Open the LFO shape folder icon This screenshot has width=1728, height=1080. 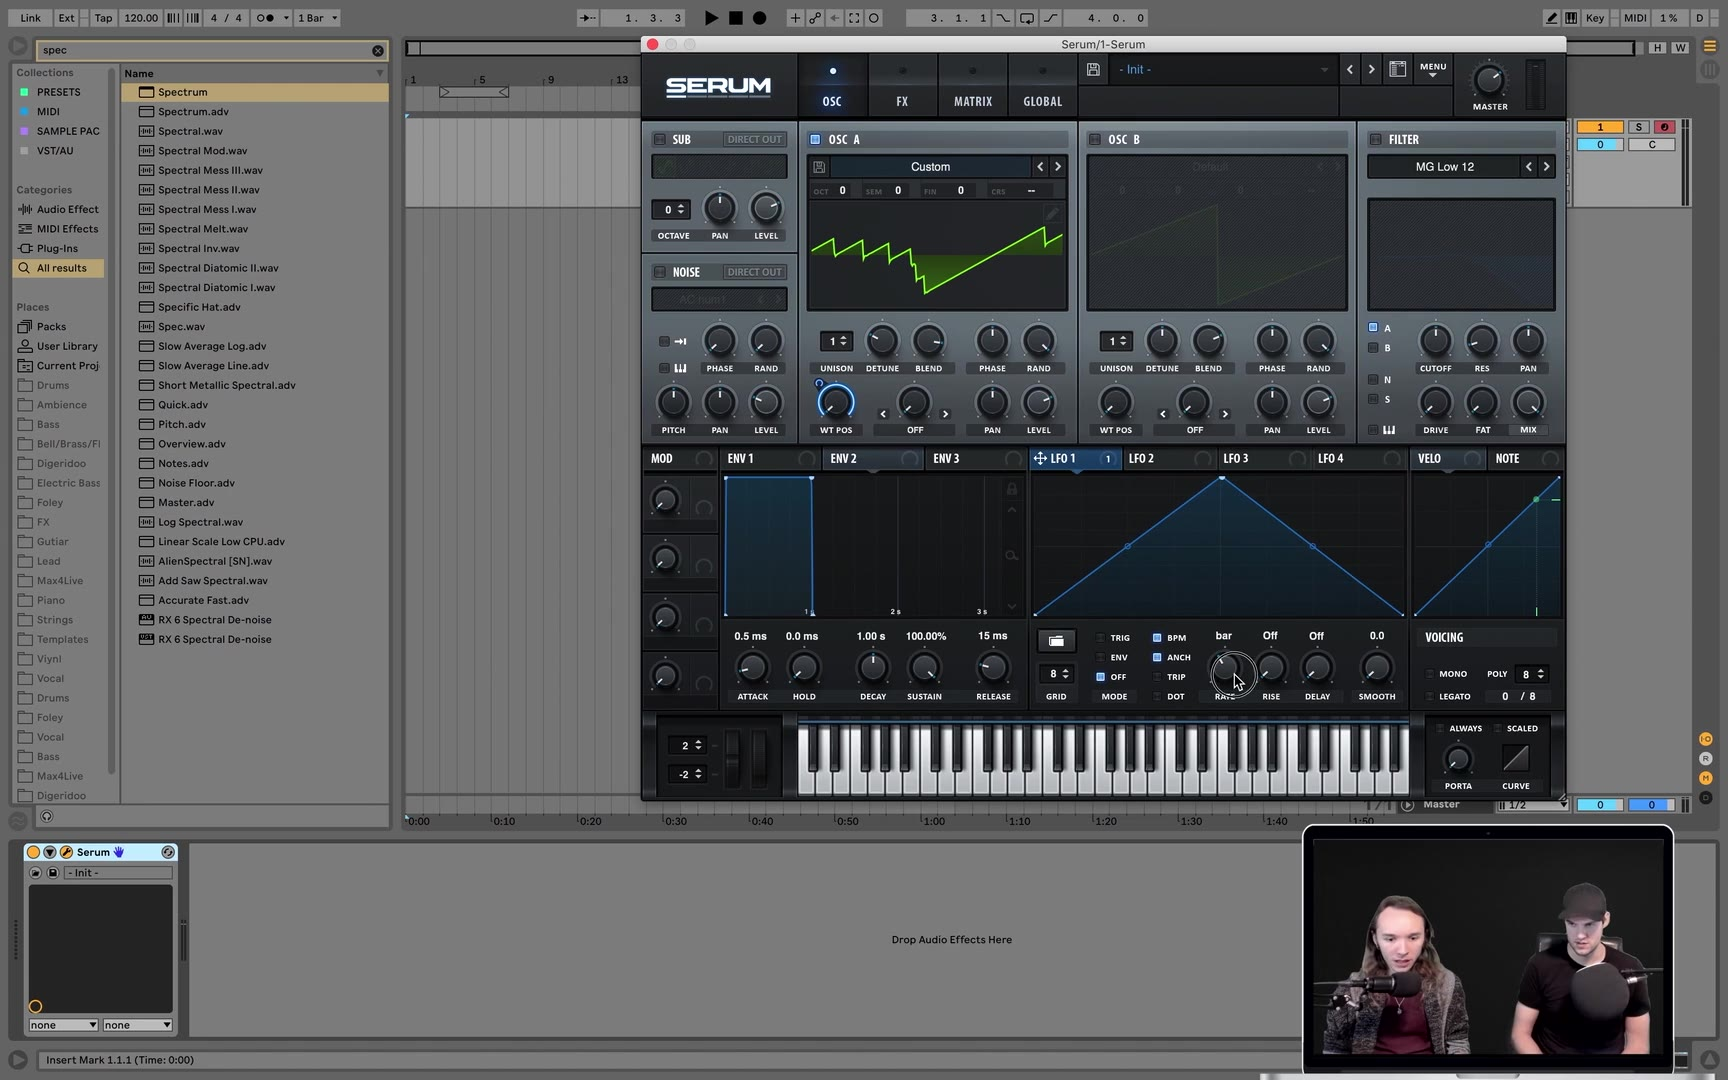(1056, 641)
